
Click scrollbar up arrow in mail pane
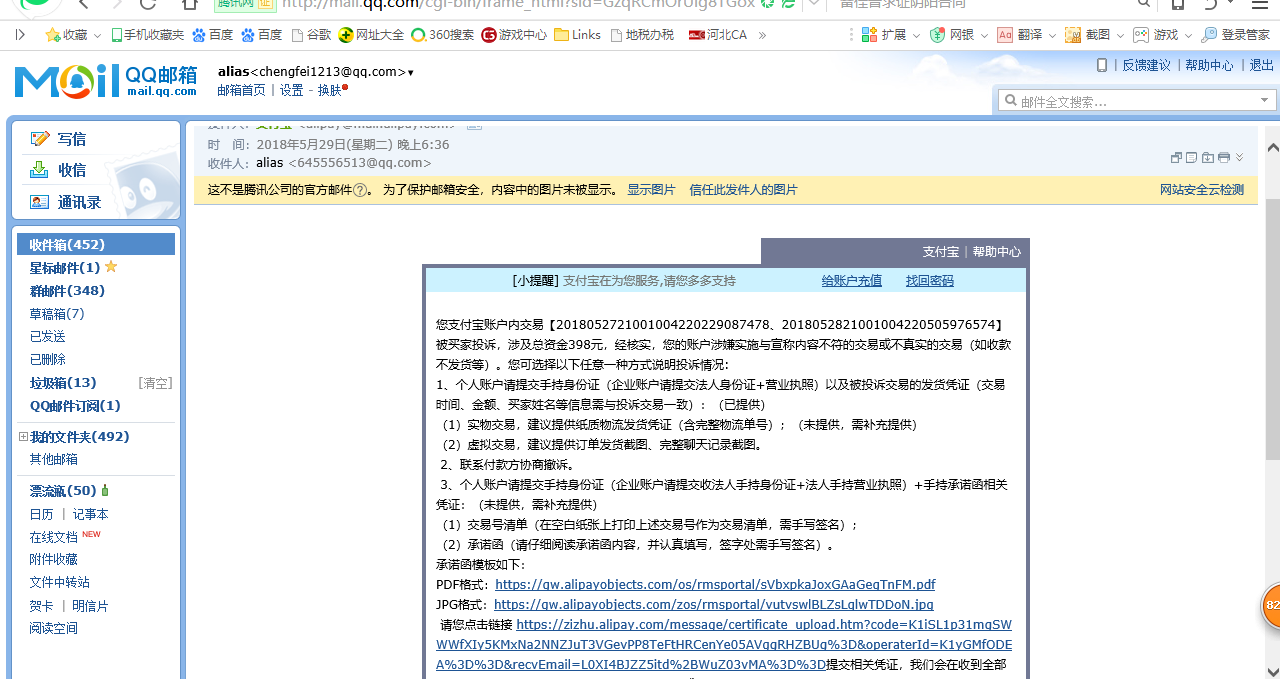pyautogui.click(x=1273, y=148)
